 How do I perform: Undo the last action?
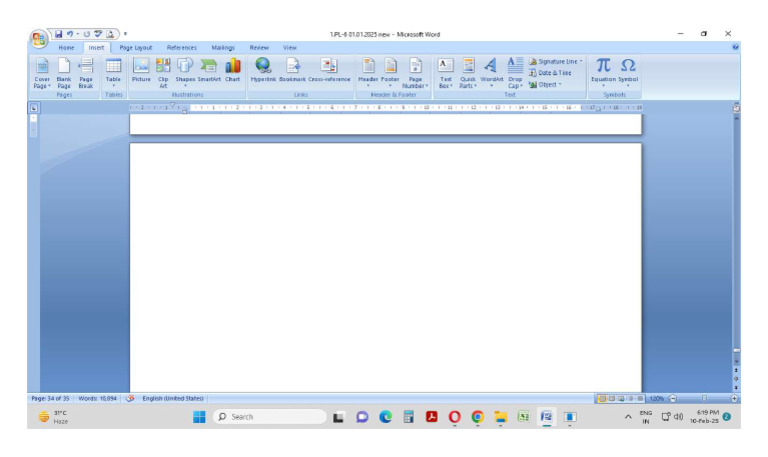pos(70,34)
